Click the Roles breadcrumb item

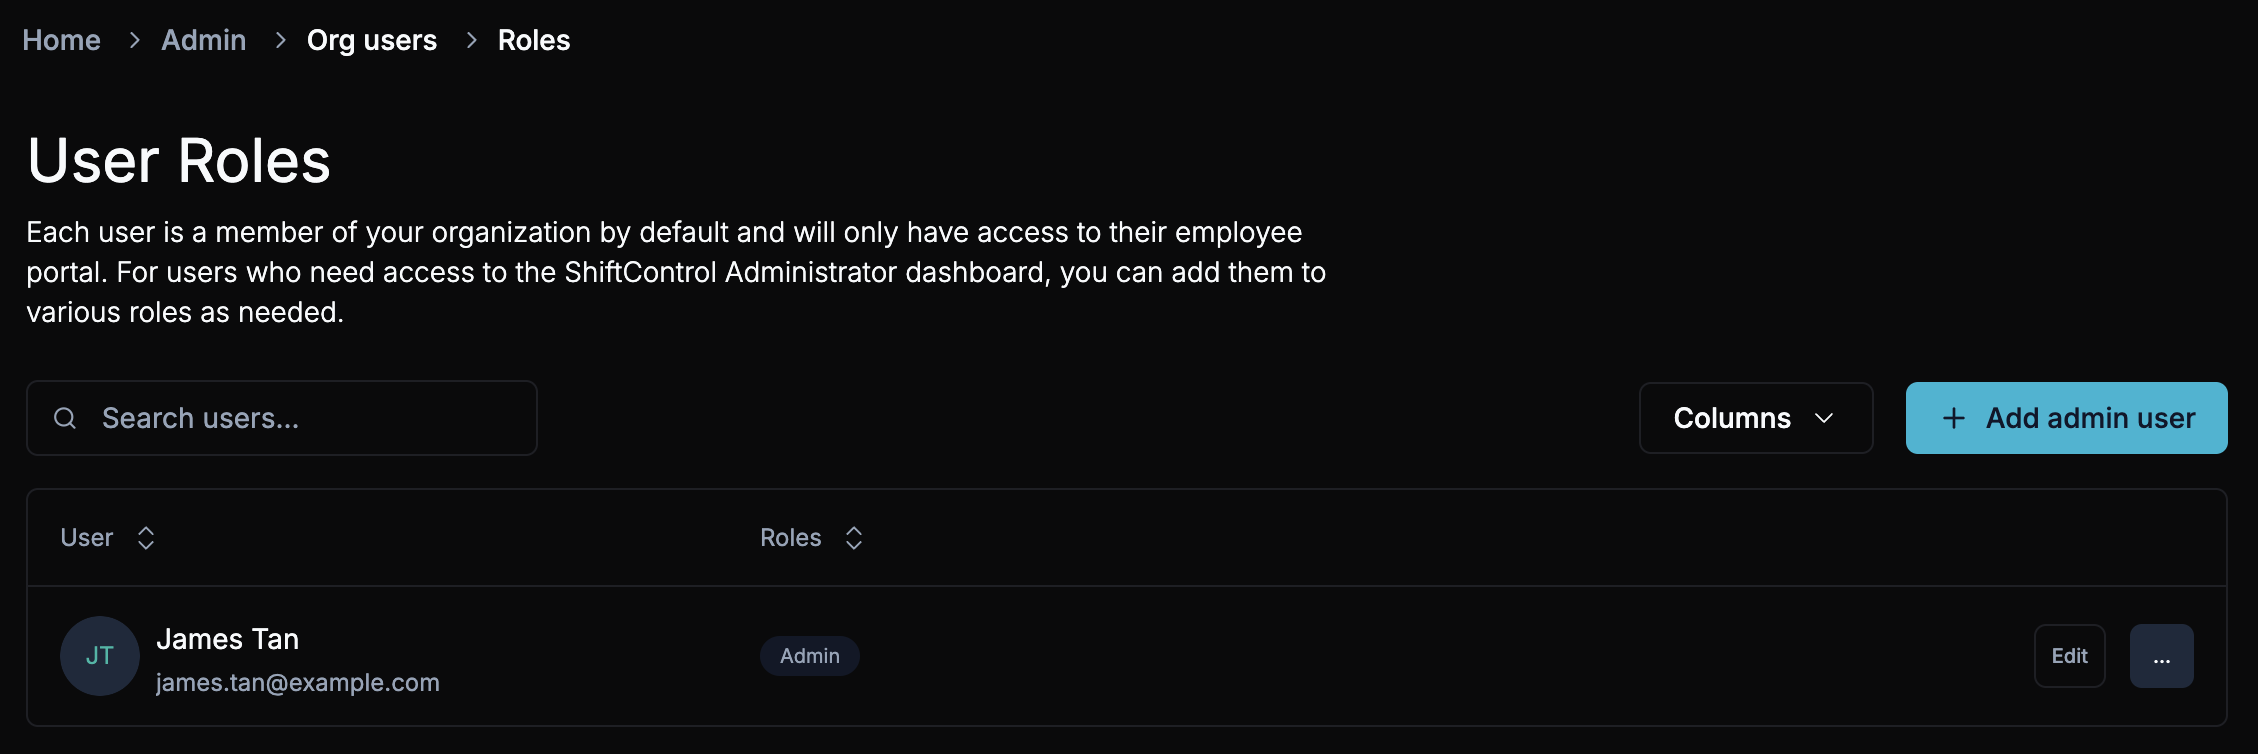(534, 40)
